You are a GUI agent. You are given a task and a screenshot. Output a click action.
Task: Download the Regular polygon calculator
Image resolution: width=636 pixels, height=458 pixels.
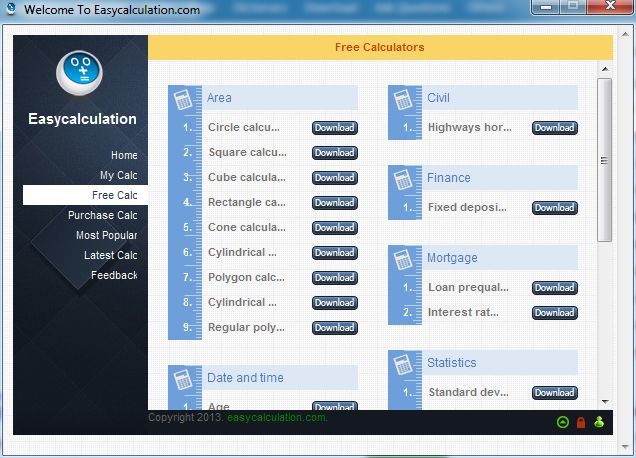(335, 328)
